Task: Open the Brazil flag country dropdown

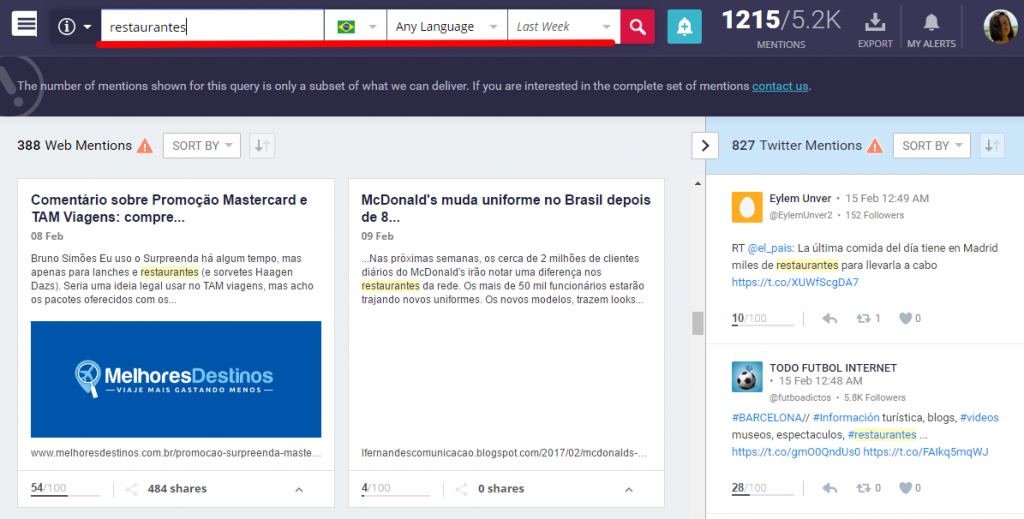Action: click(355, 27)
